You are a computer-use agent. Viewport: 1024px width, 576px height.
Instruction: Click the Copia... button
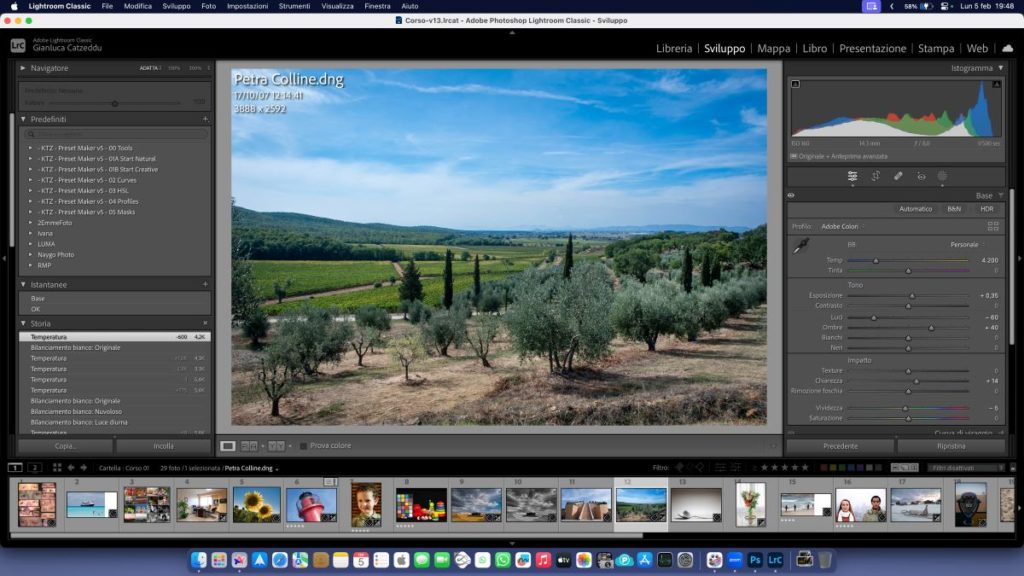pos(65,446)
